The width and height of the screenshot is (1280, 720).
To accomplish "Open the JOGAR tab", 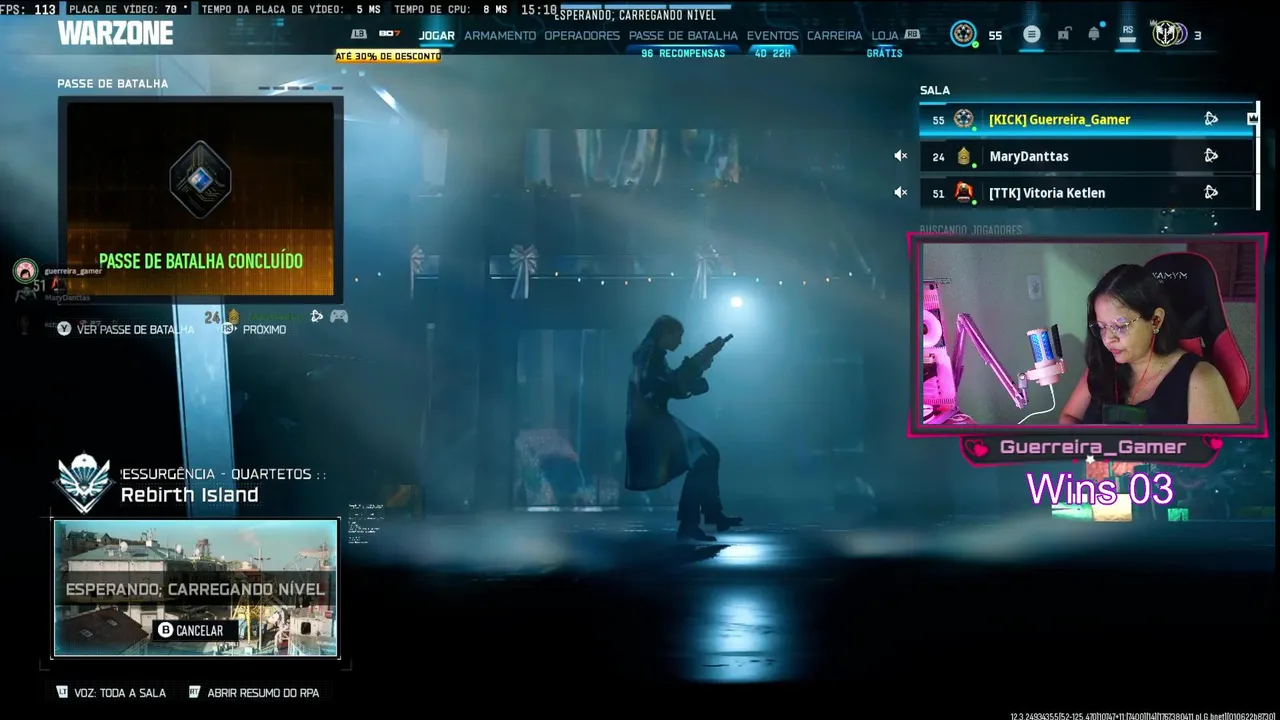I will point(436,35).
